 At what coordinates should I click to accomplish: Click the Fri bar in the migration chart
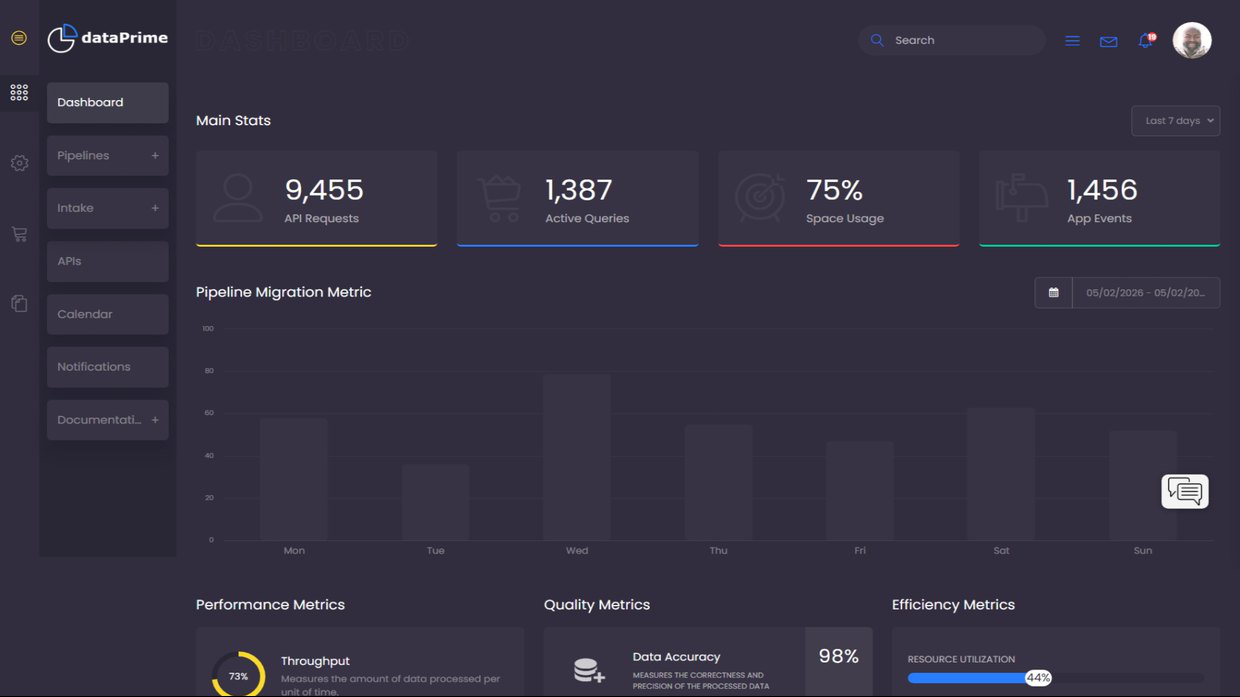pyautogui.click(x=860, y=490)
